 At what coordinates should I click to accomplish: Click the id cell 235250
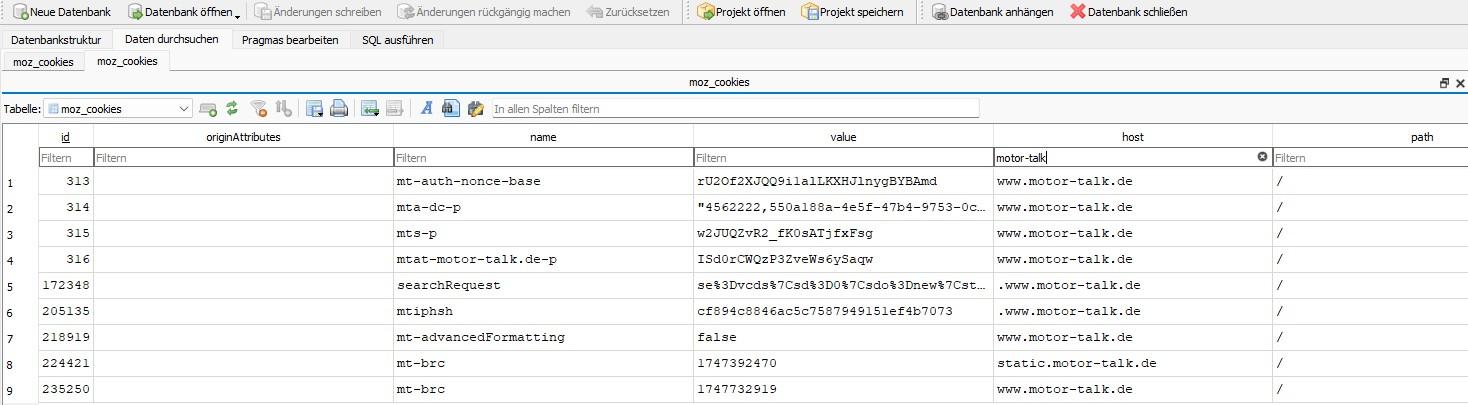(x=65, y=390)
